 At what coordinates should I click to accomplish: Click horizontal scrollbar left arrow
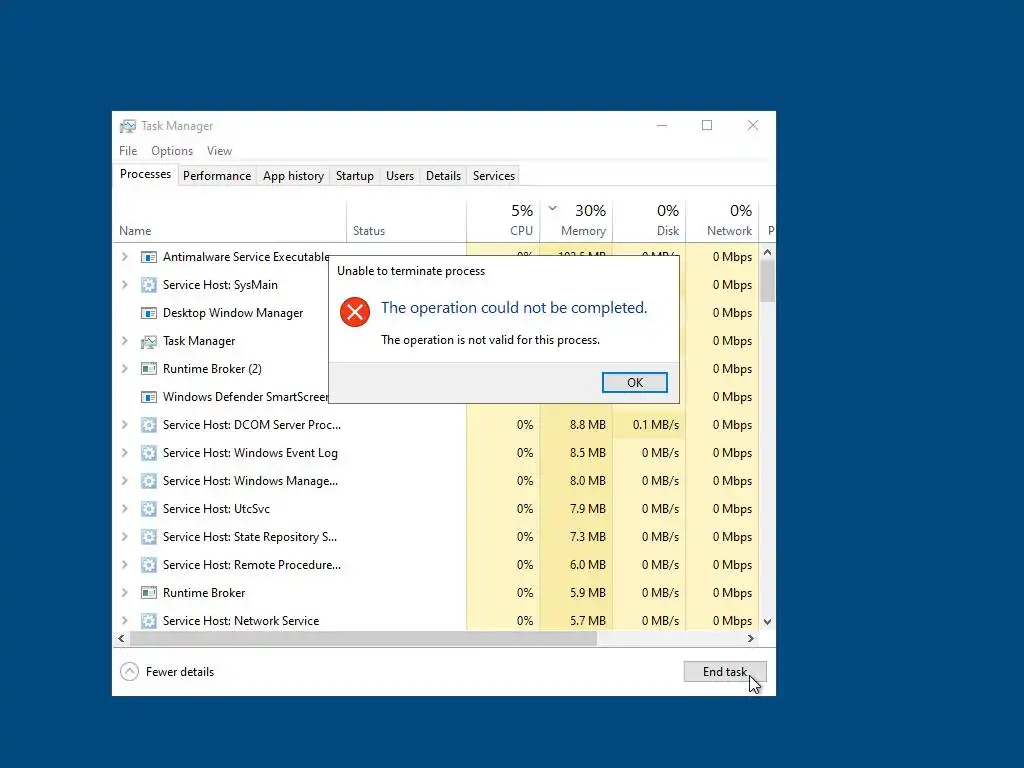click(x=121, y=639)
